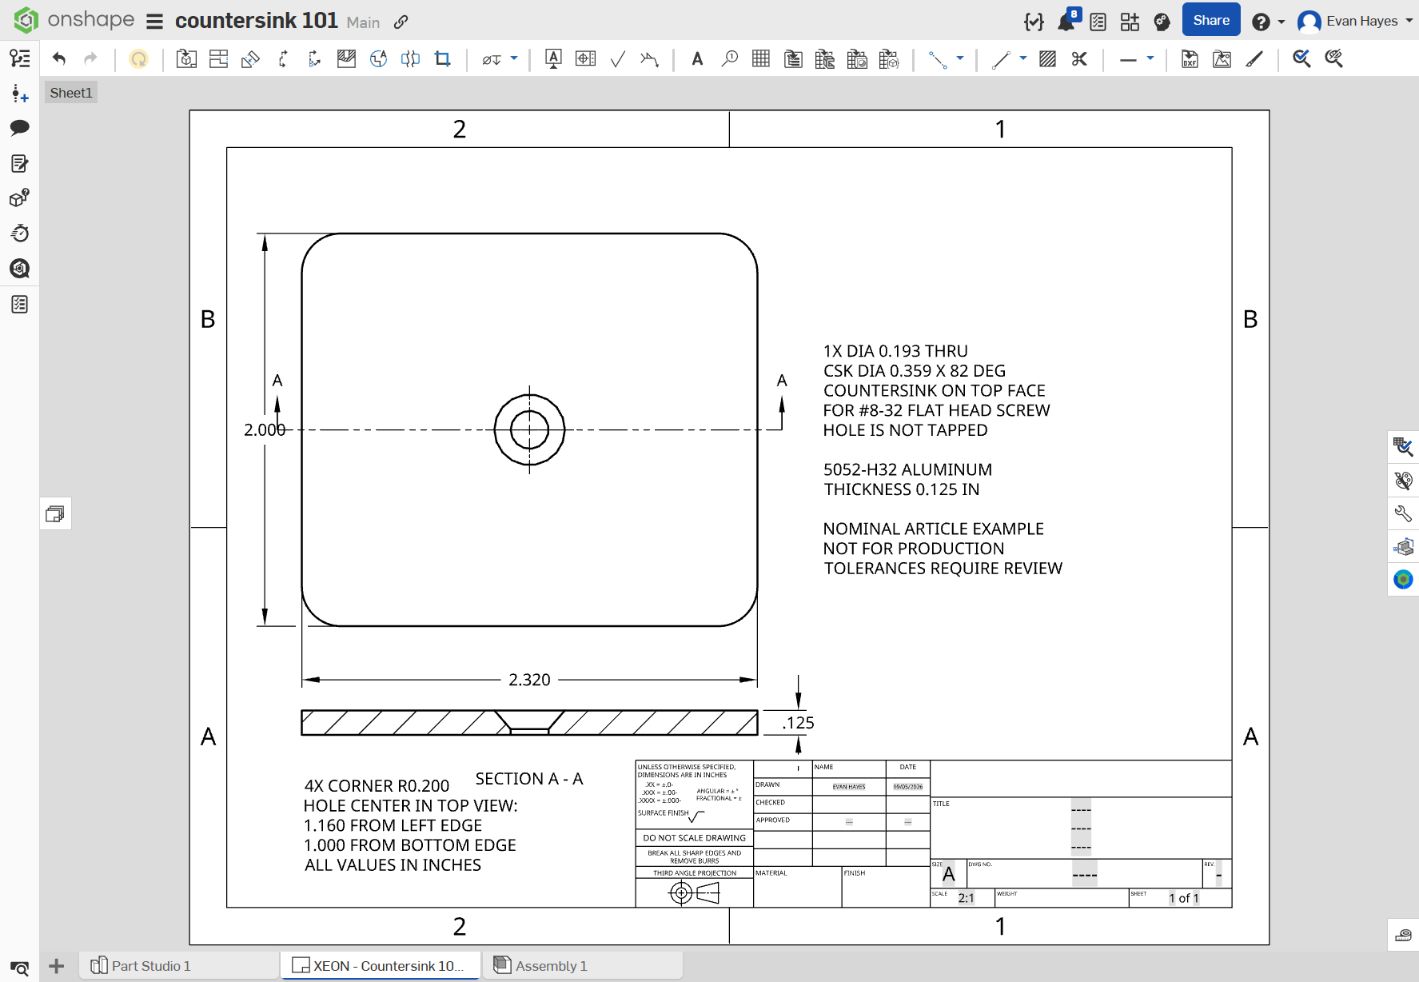This screenshot has width=1419, height=982.
Task: Select the Callout balloon tool
Action: pos(730,59)
